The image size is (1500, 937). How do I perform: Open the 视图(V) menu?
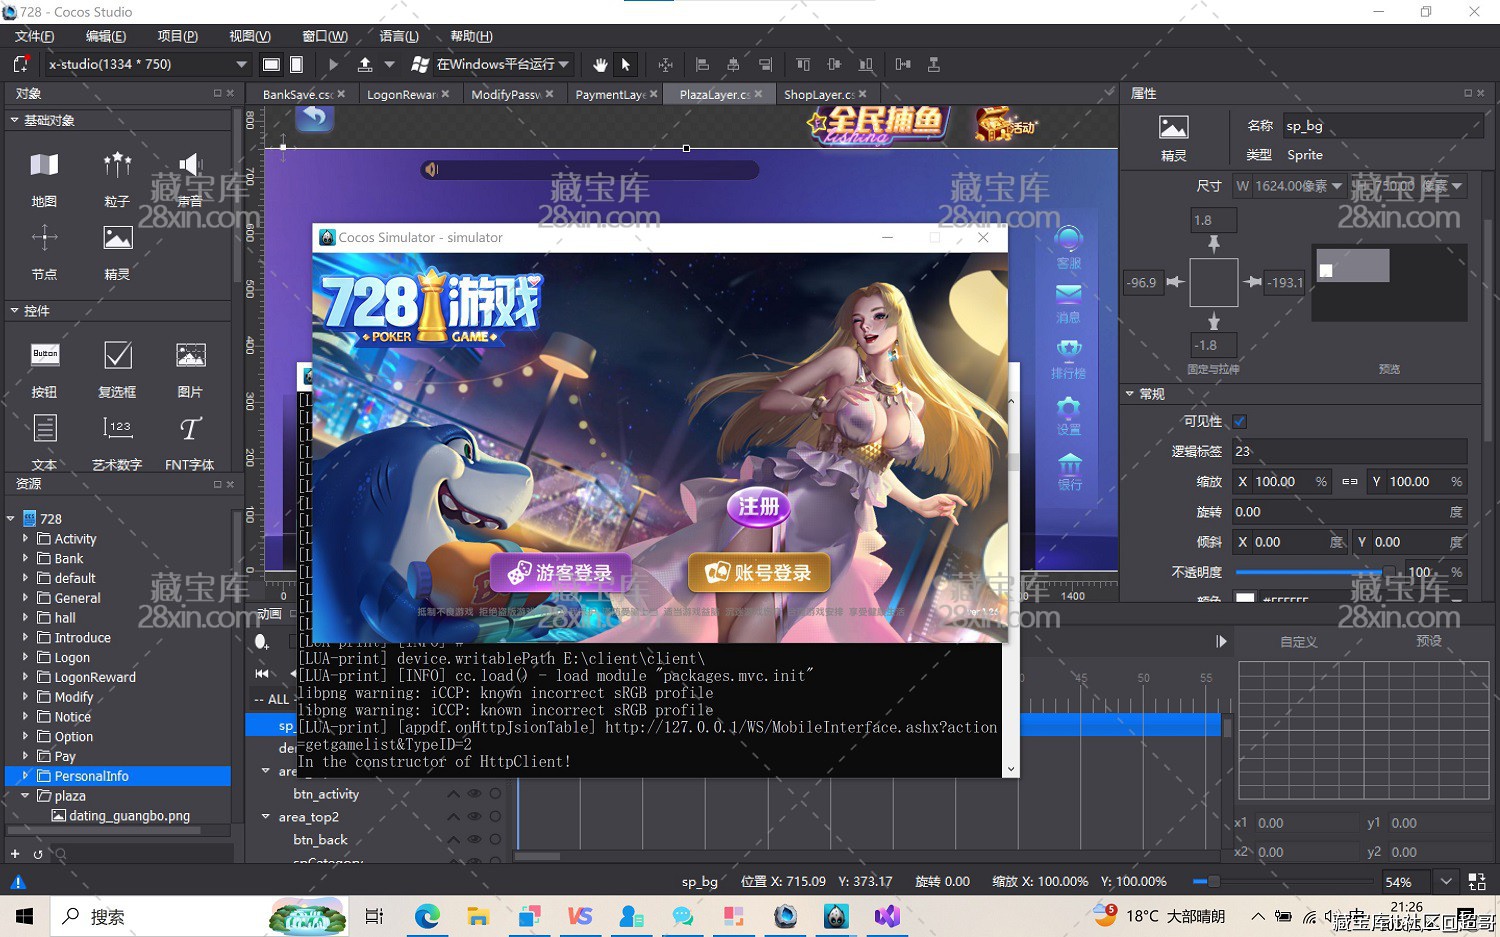[250, 36]
